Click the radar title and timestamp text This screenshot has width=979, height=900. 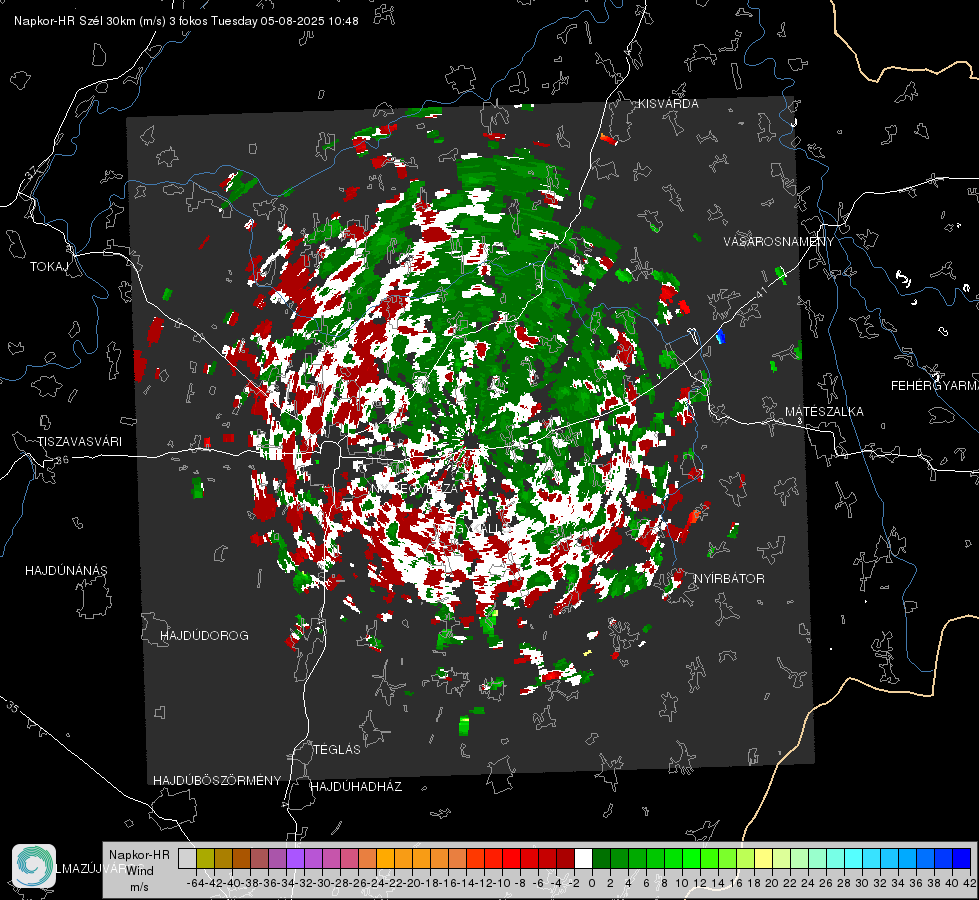pos(186,21)
